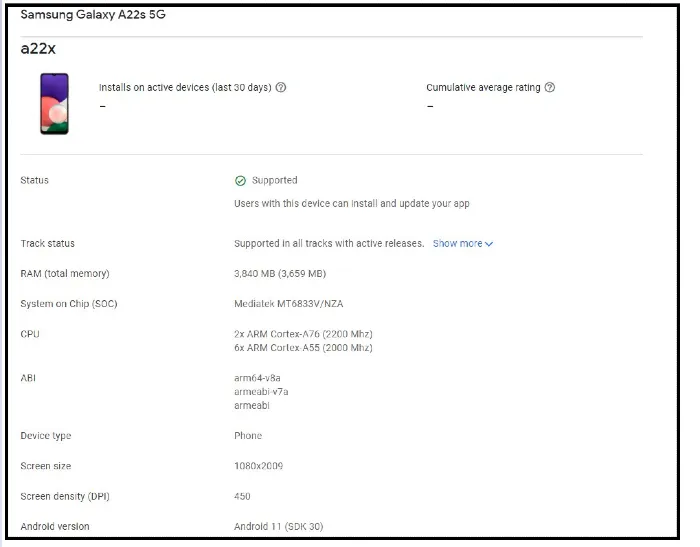
Task: Click the 1080x2009 screen size value
Action: click(x=258, y=466)
